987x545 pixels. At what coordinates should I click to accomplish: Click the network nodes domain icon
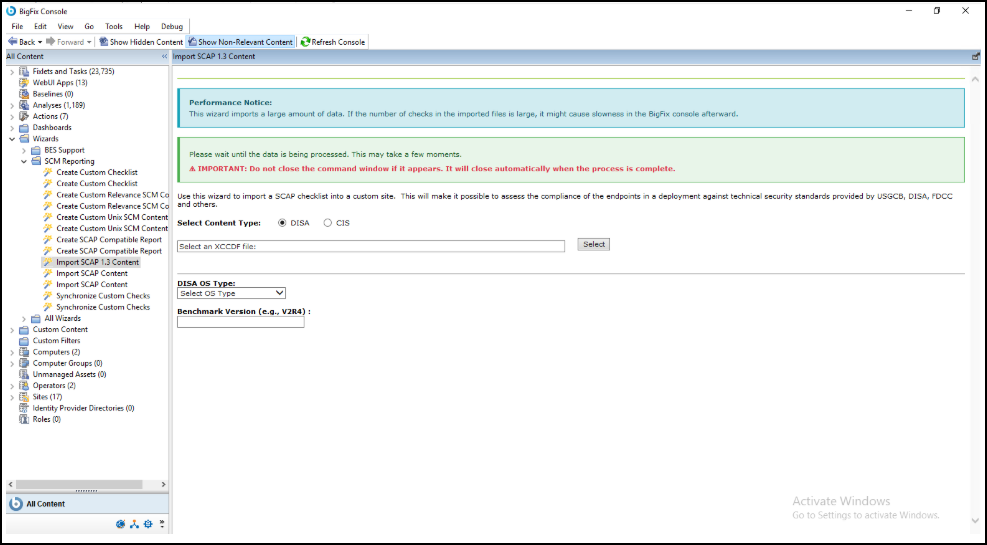coord(135,524)
